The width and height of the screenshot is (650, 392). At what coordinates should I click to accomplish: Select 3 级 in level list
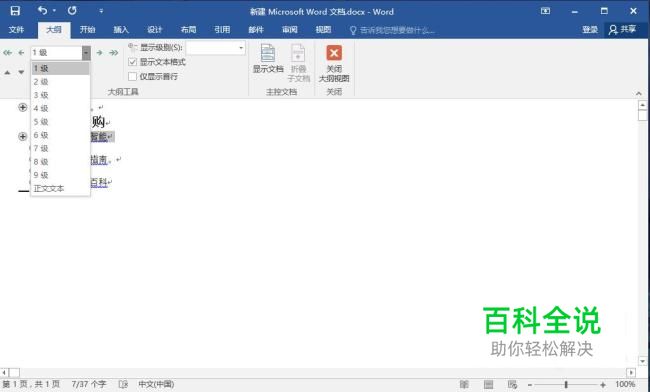[x=61, y=95]
